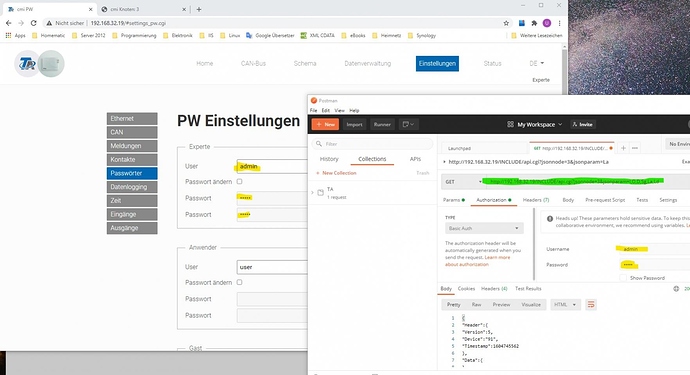Switch to the APIs tab
The image size is (690, 375).
415,159
